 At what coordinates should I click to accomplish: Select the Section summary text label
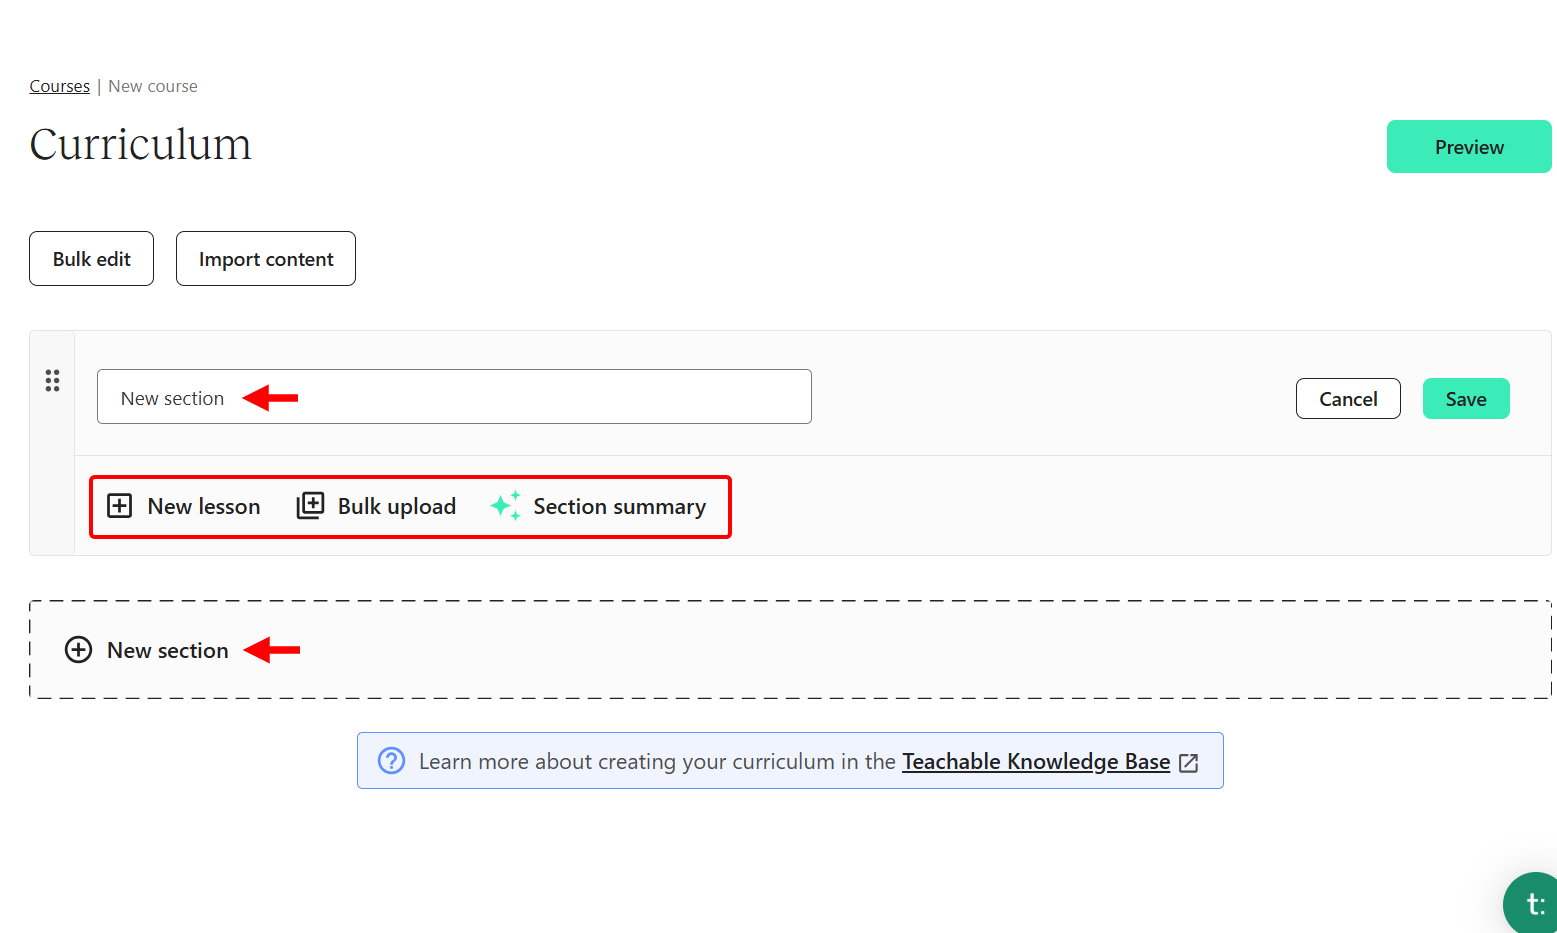coord(620,507)
